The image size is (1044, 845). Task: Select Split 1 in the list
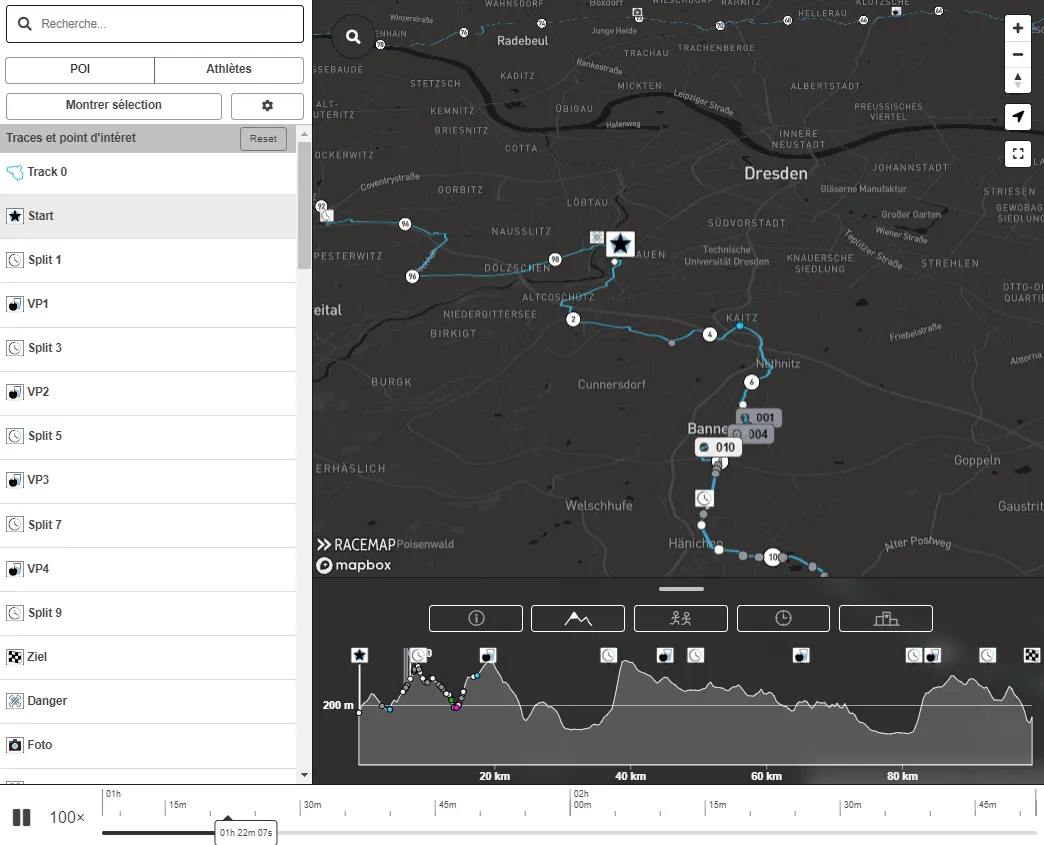148,260
